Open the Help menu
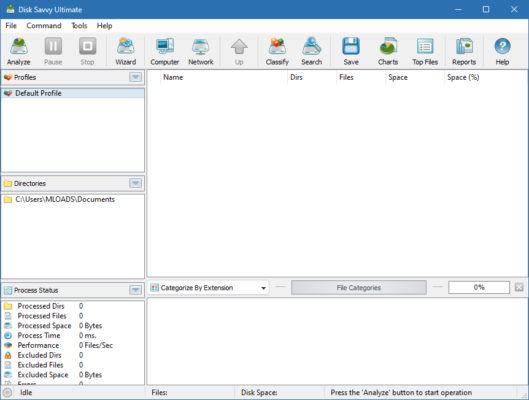This screenshot has height=400, width=529. pos(105,26)
